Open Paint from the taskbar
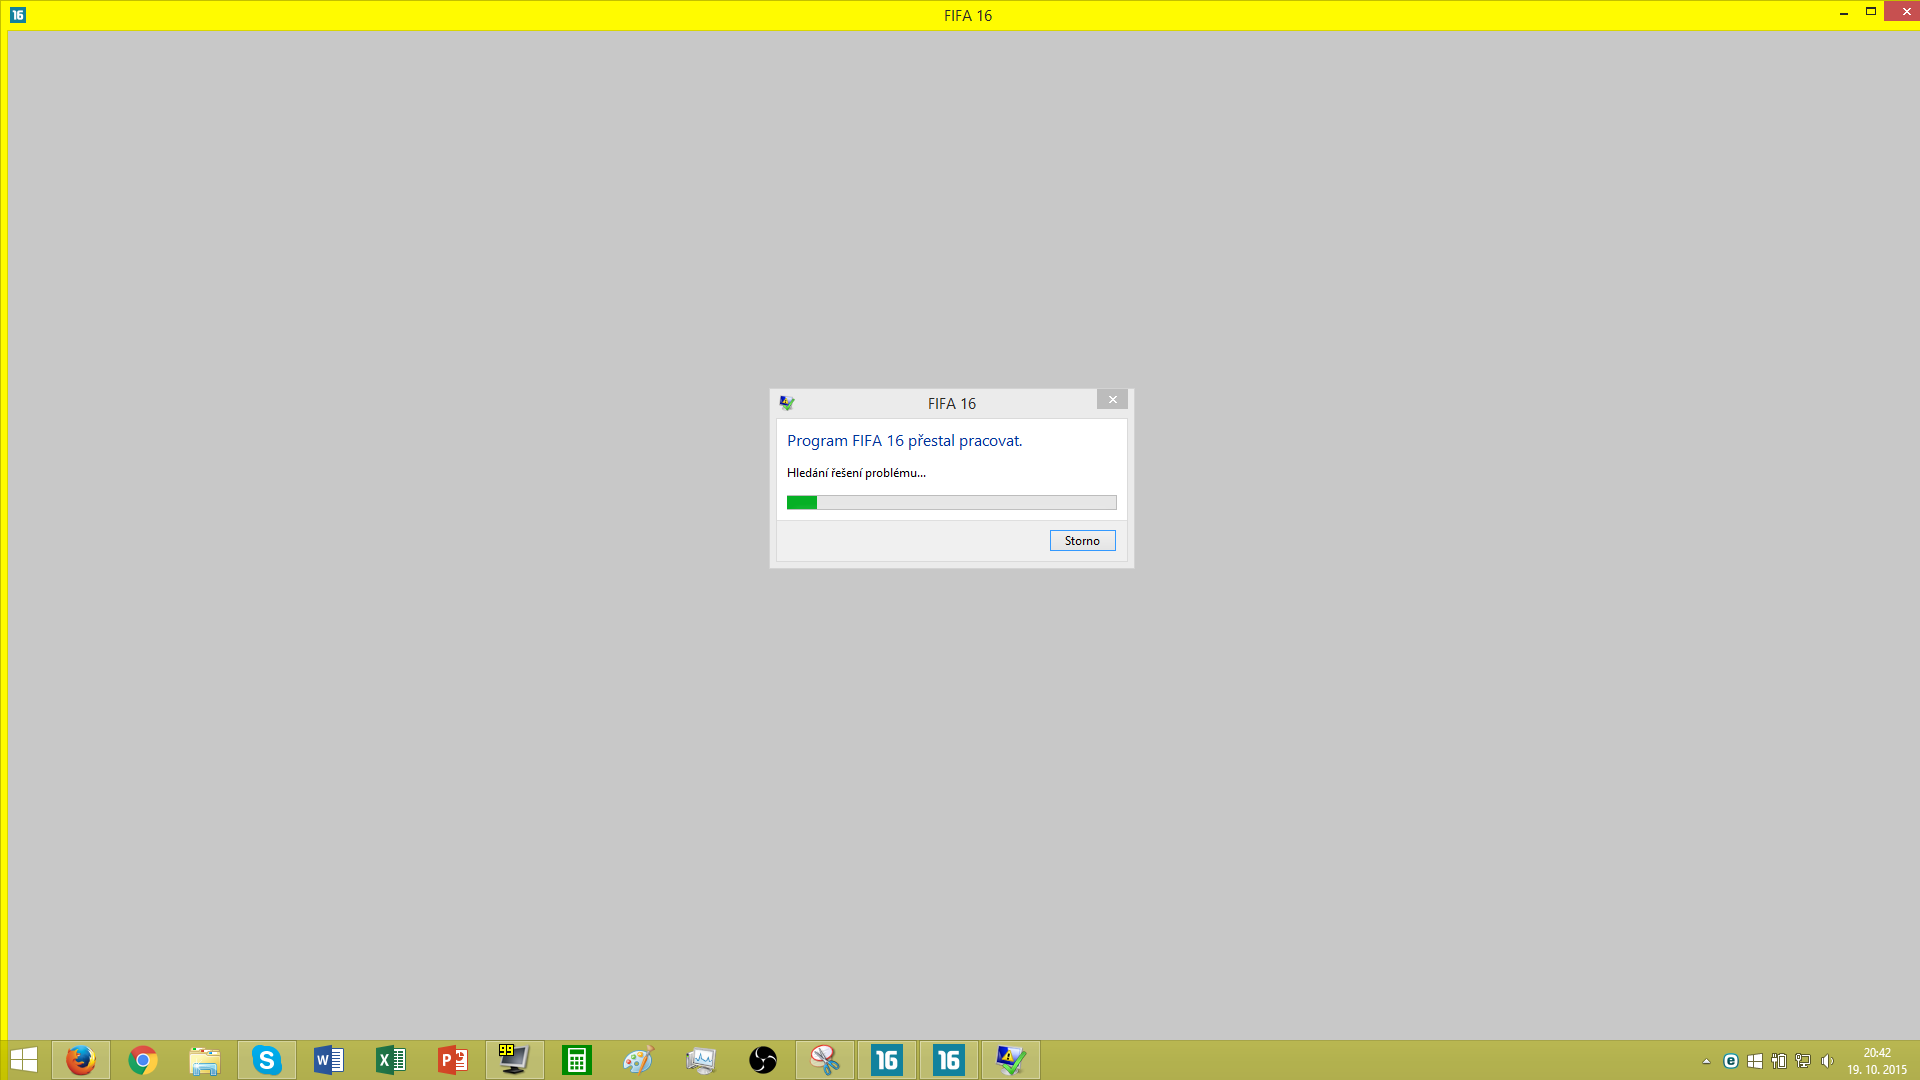 coord(639,1060)
